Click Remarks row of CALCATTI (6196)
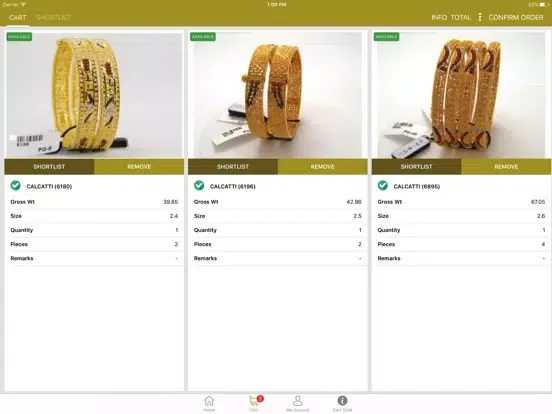The height and width of the screenshot is (414, 552). (x=278, y=258)
